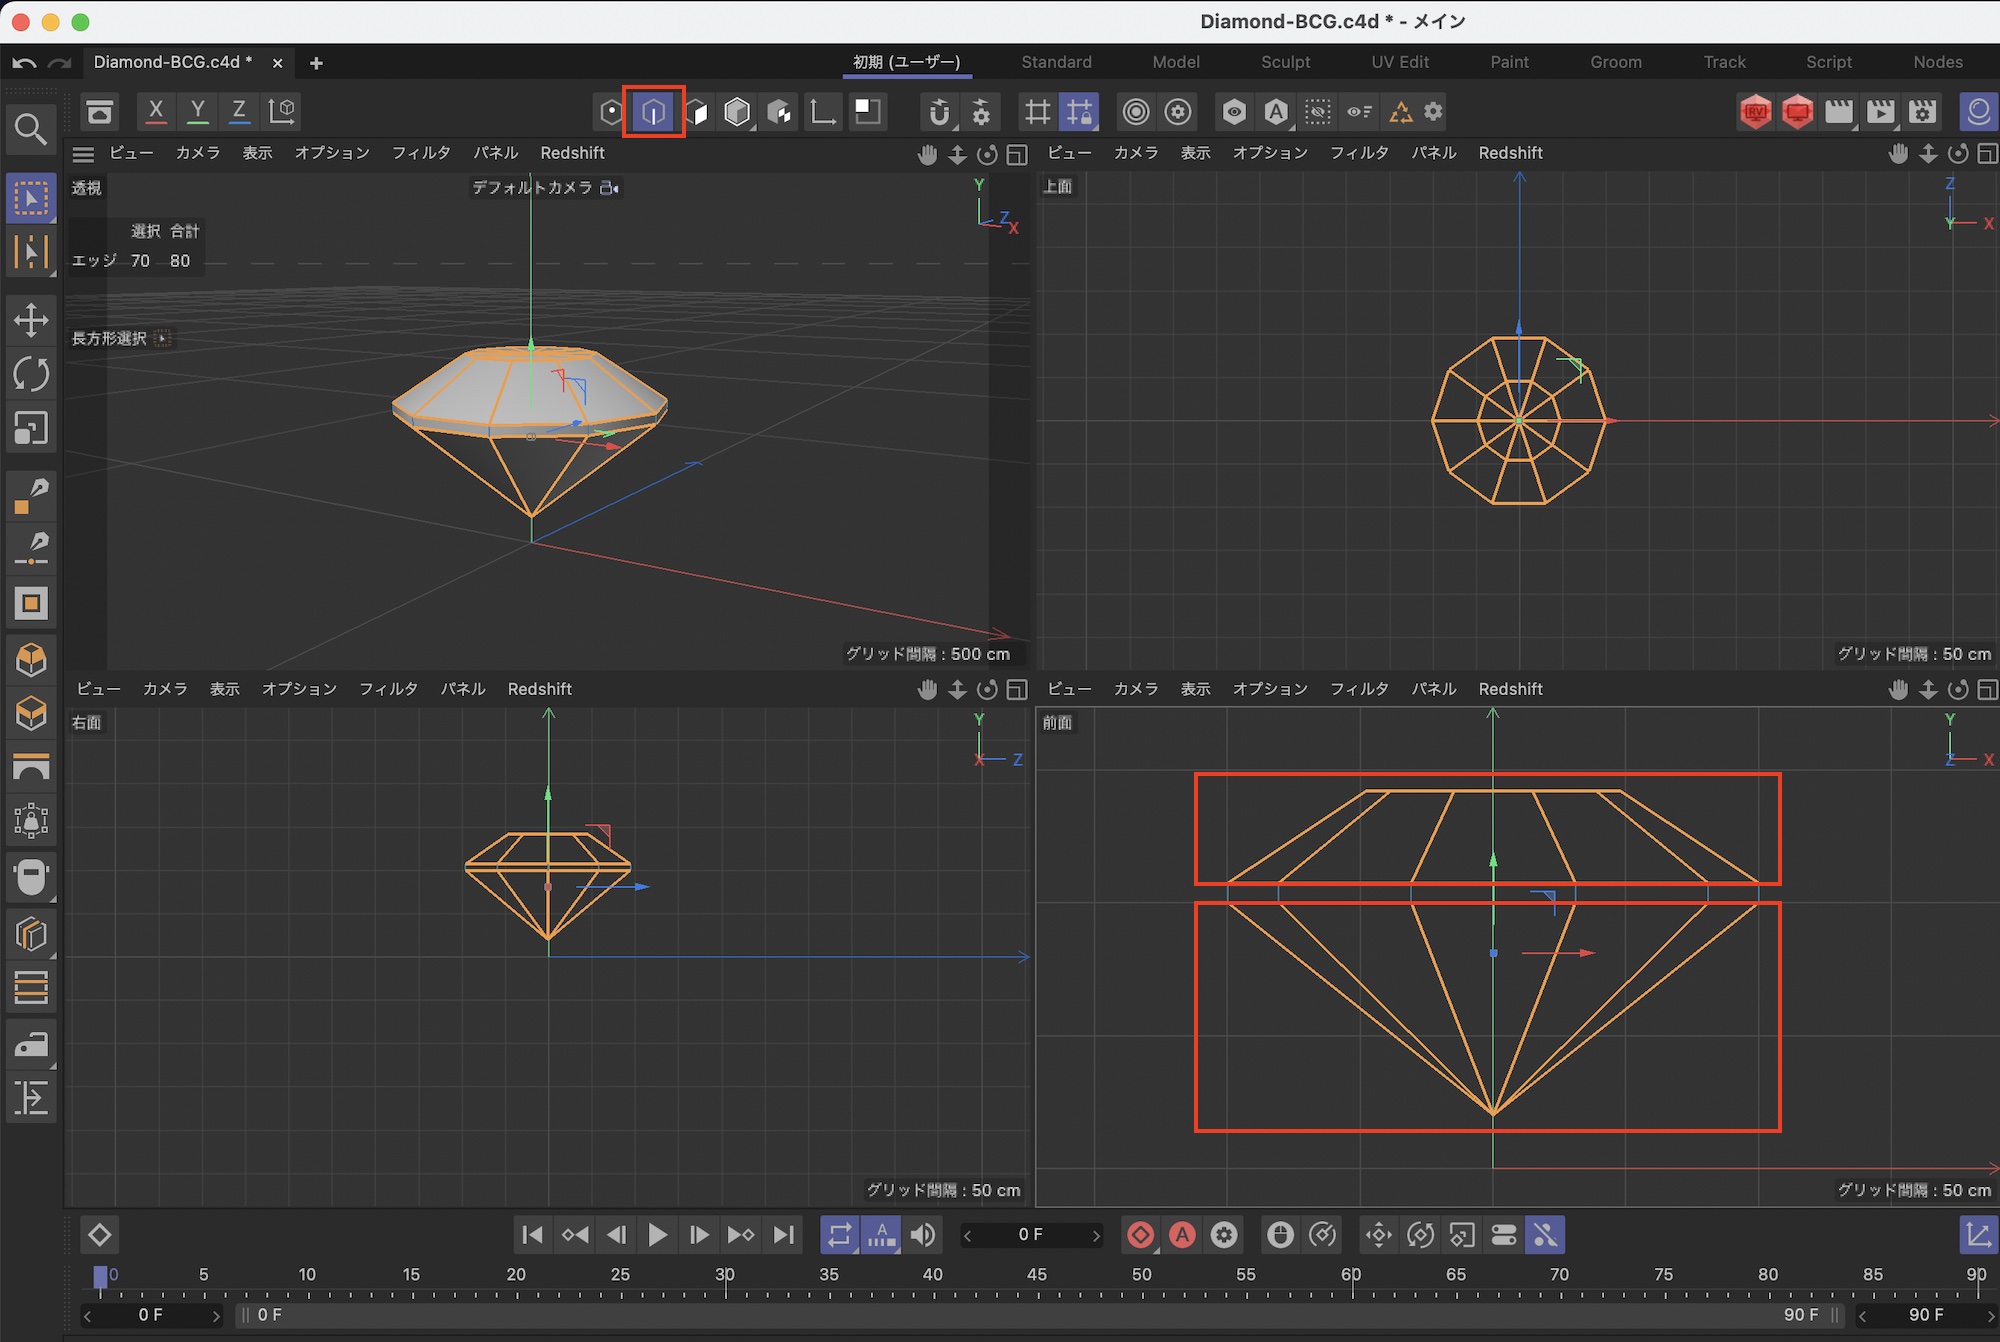The width and height of the screenshot is (2000, 1342).
Task: Toggle timeline loop playback
Action: pyautogui.click(x=839, y=1235)
